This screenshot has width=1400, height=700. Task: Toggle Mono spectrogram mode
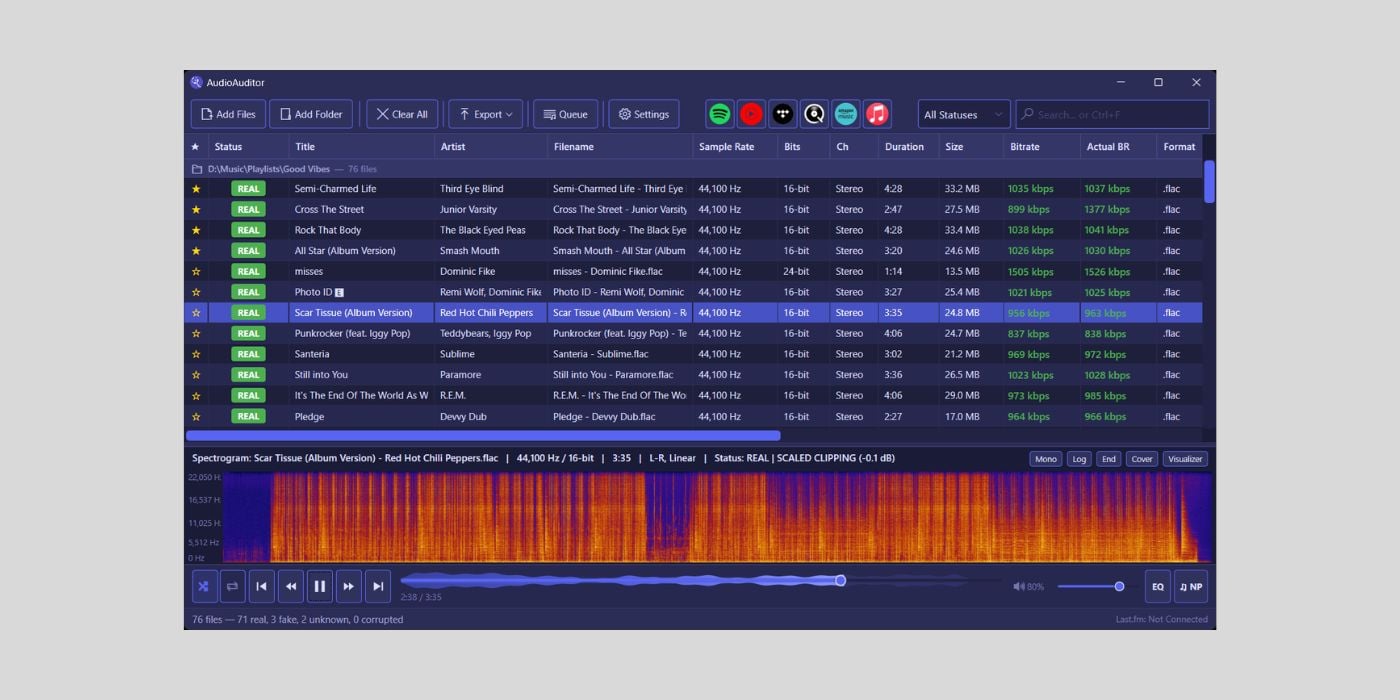(1046, 459)
